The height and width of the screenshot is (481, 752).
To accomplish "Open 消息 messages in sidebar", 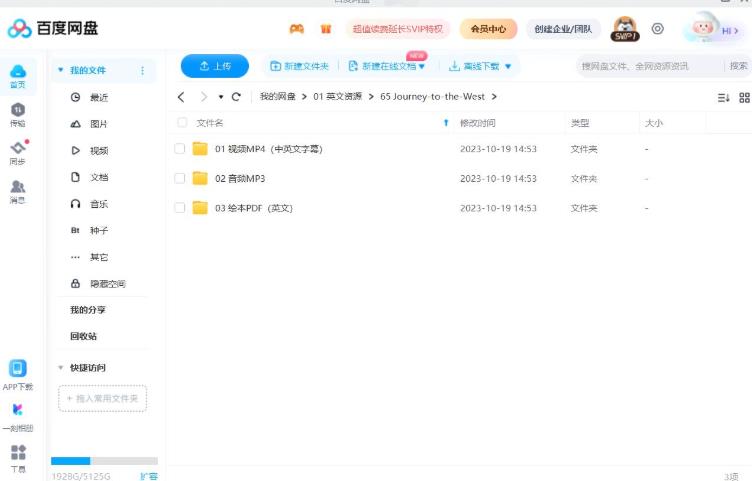I will pos(18,191).
